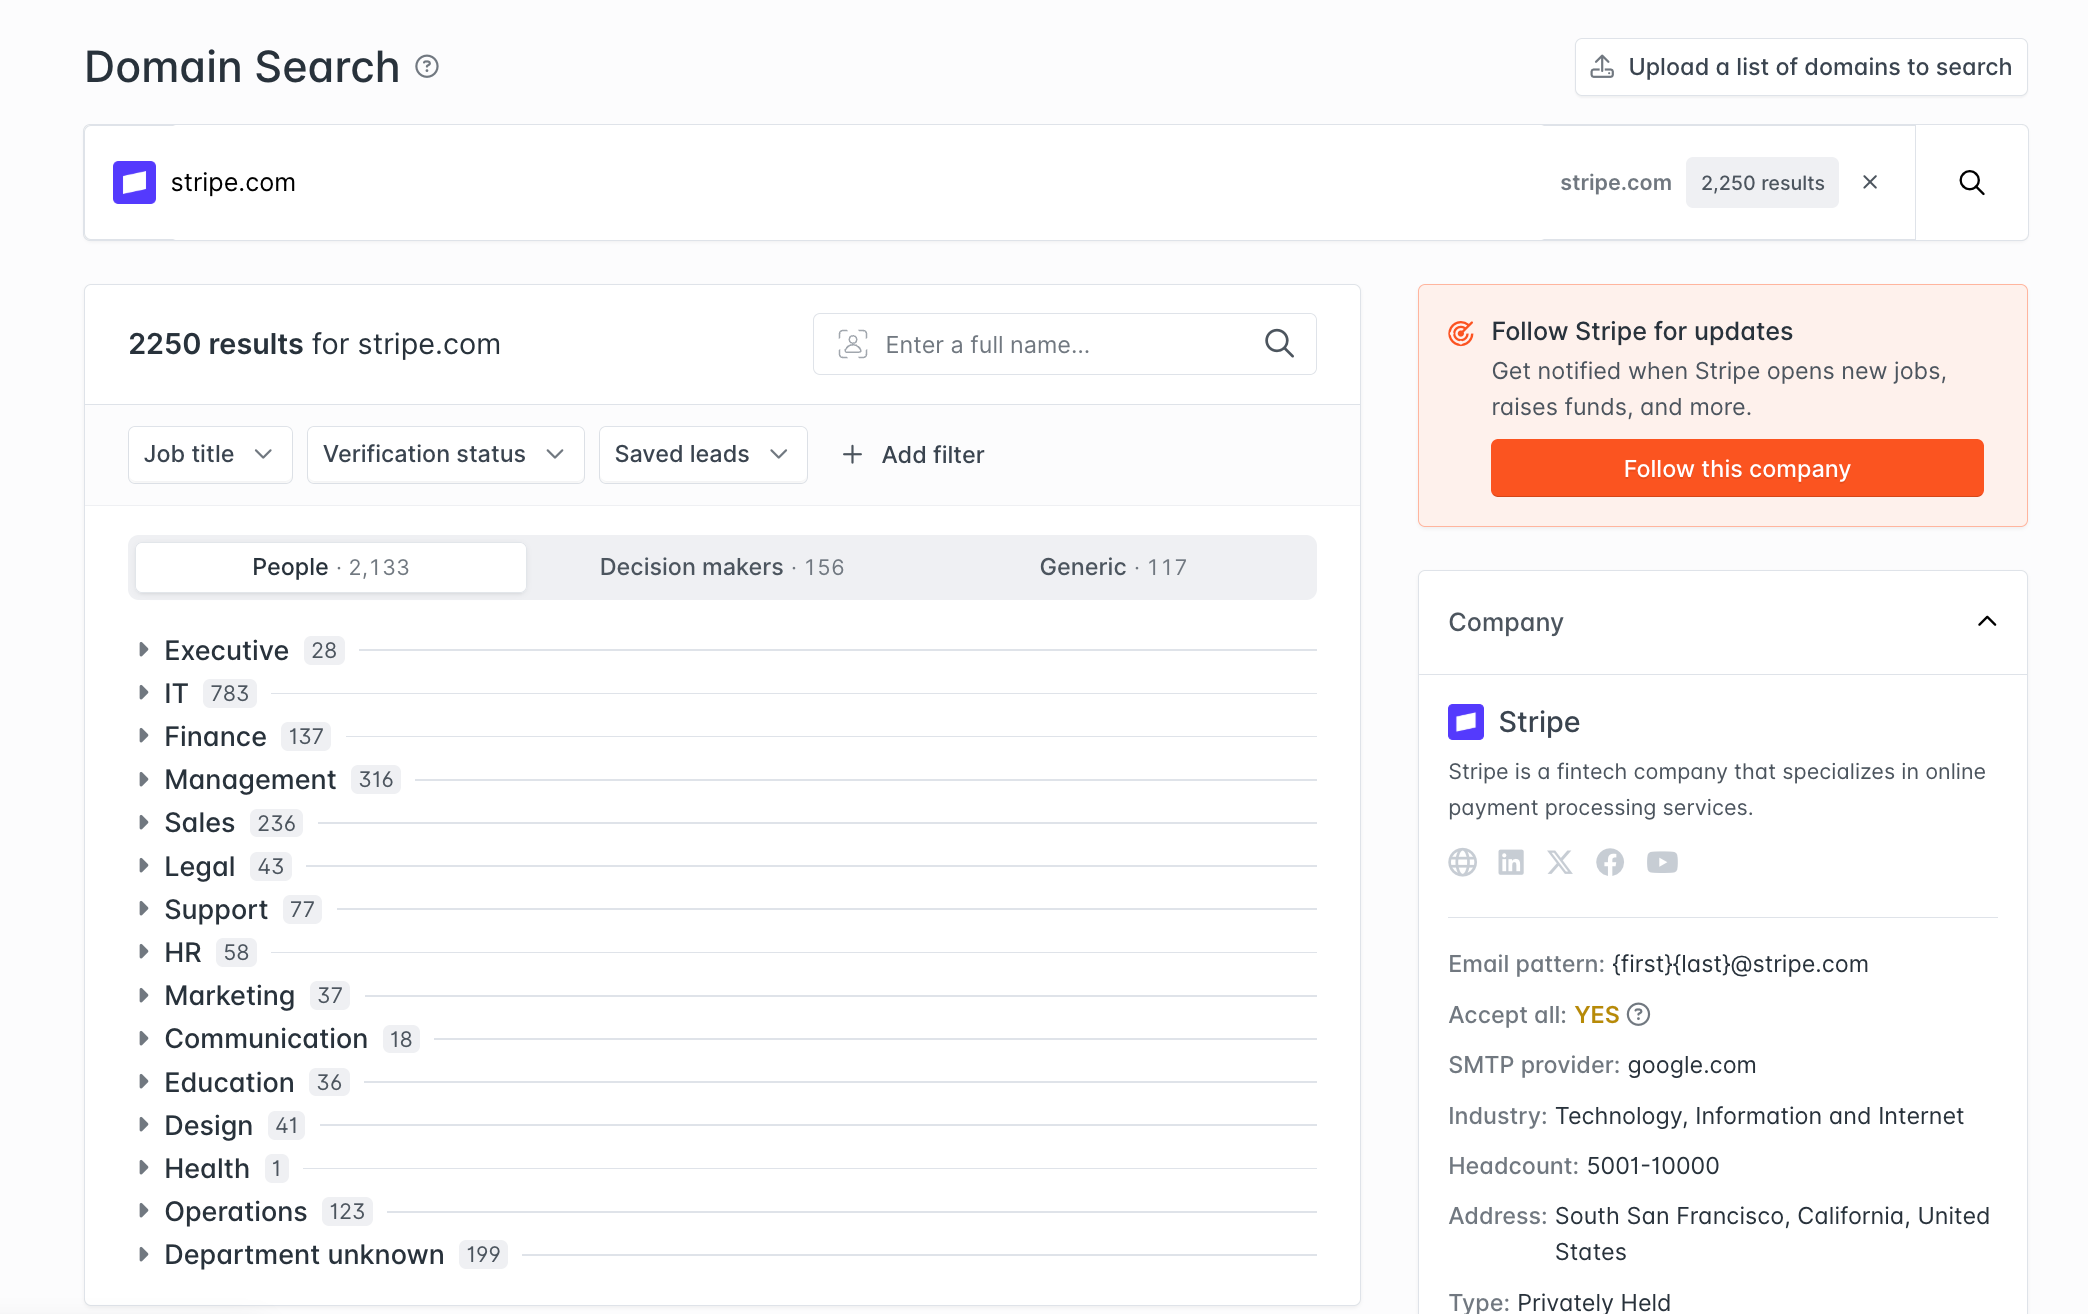Expand the Communication department group
Screen dimensions: 2088x1314
[143, 1039]
